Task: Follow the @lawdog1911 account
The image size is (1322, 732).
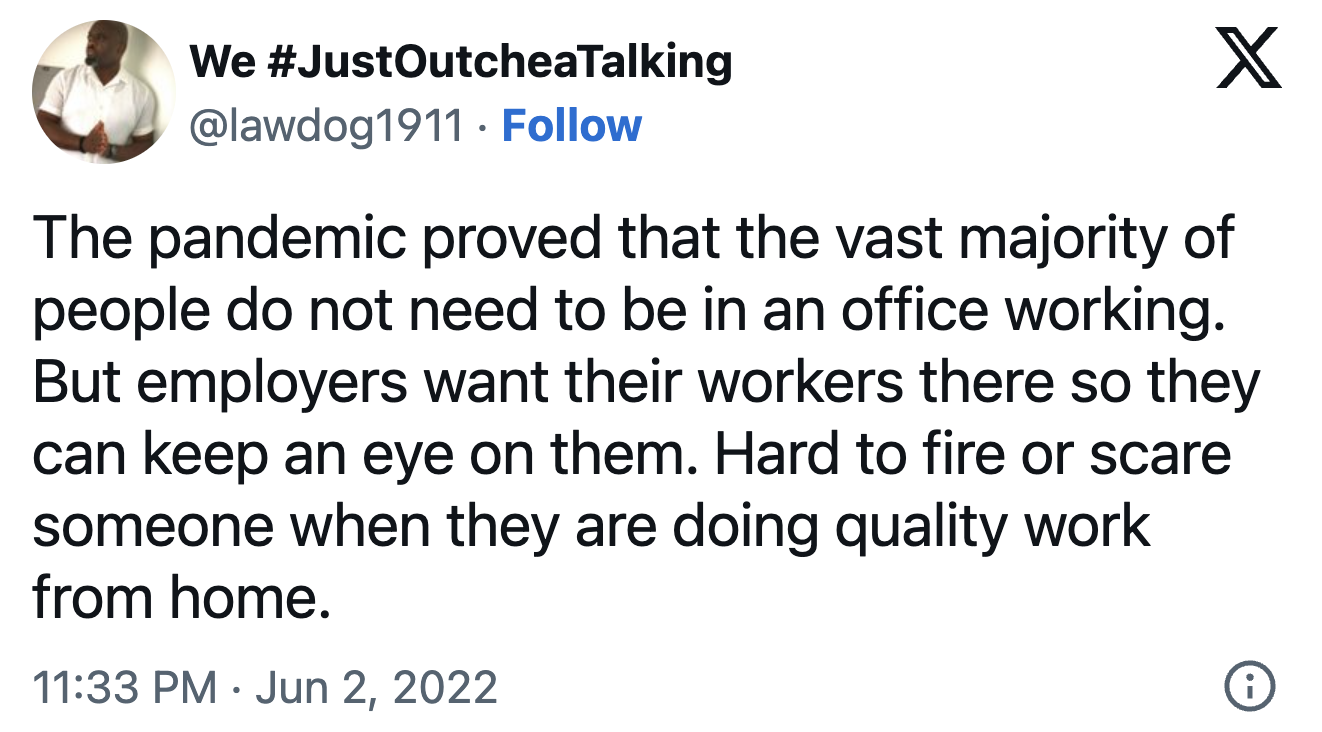Action: click(571, 126)
